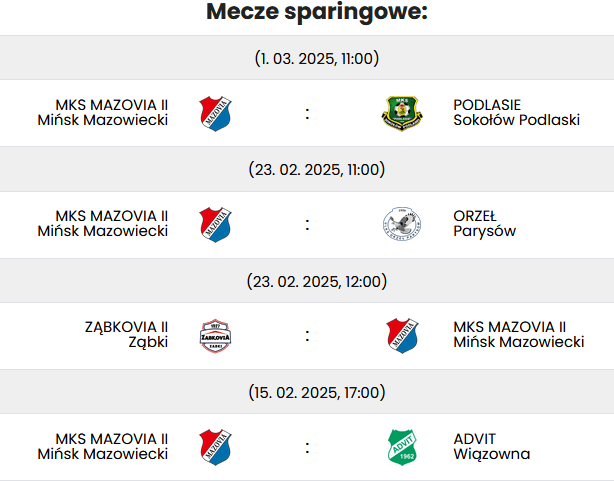Click the Orzeł Parysów eagle logo
614x481 pixels.
click(402, 224)
